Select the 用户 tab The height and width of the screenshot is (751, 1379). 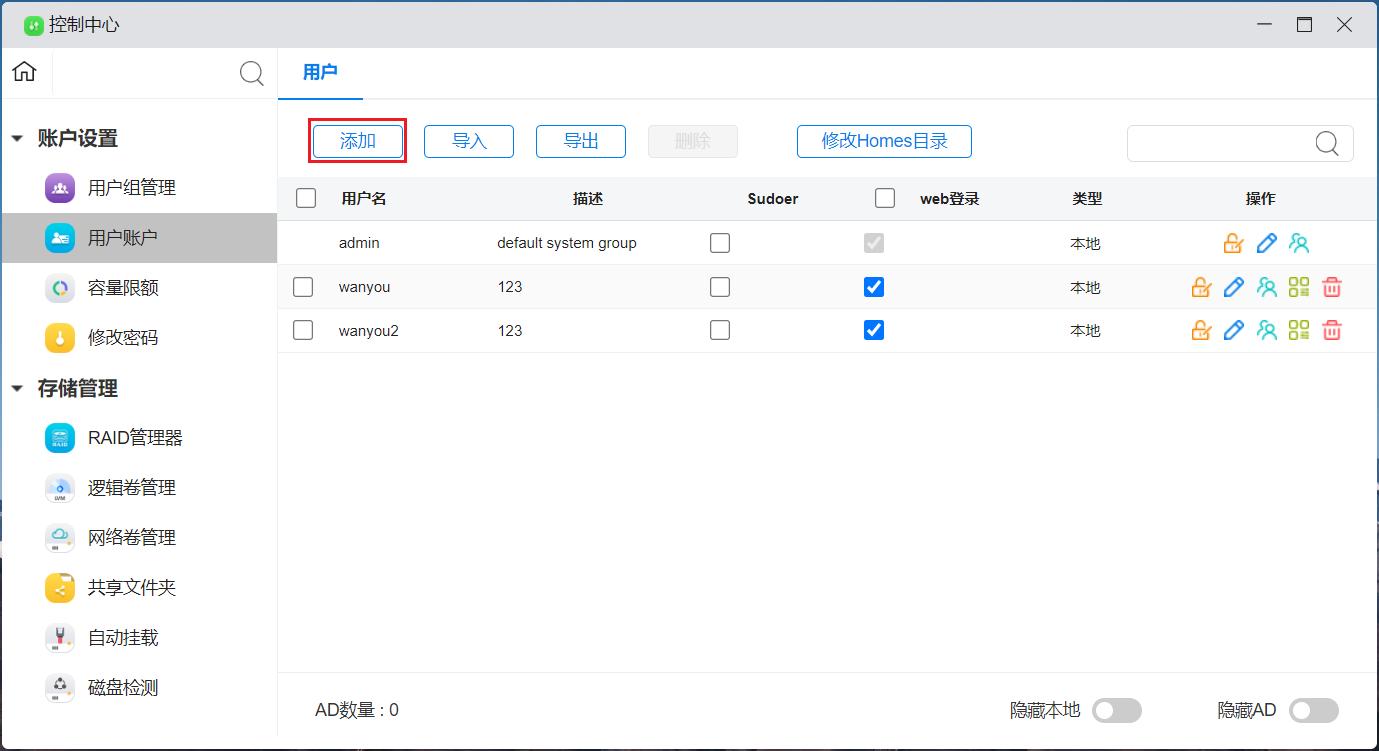pos(320,72)
